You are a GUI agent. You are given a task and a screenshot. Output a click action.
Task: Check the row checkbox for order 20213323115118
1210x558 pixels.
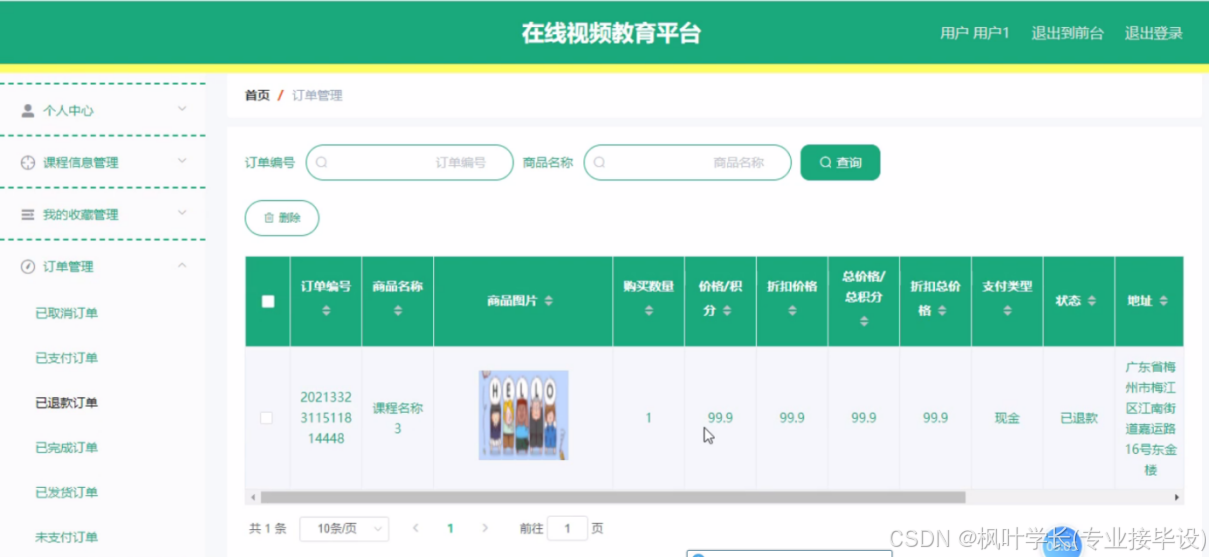point(267,418)
